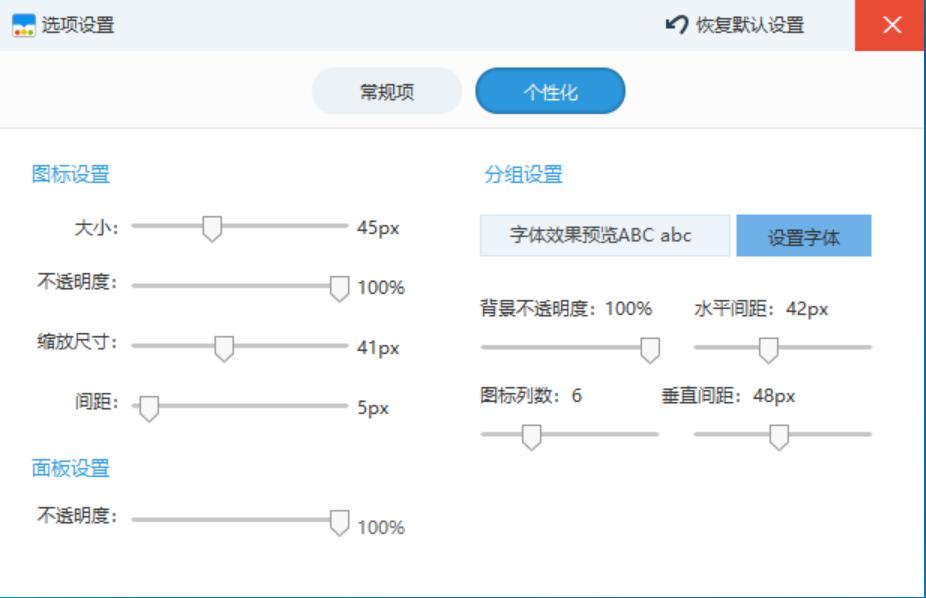The image size is (926, 598).
Task: Click the 图标设置 section heading
Action: (70, 175)
